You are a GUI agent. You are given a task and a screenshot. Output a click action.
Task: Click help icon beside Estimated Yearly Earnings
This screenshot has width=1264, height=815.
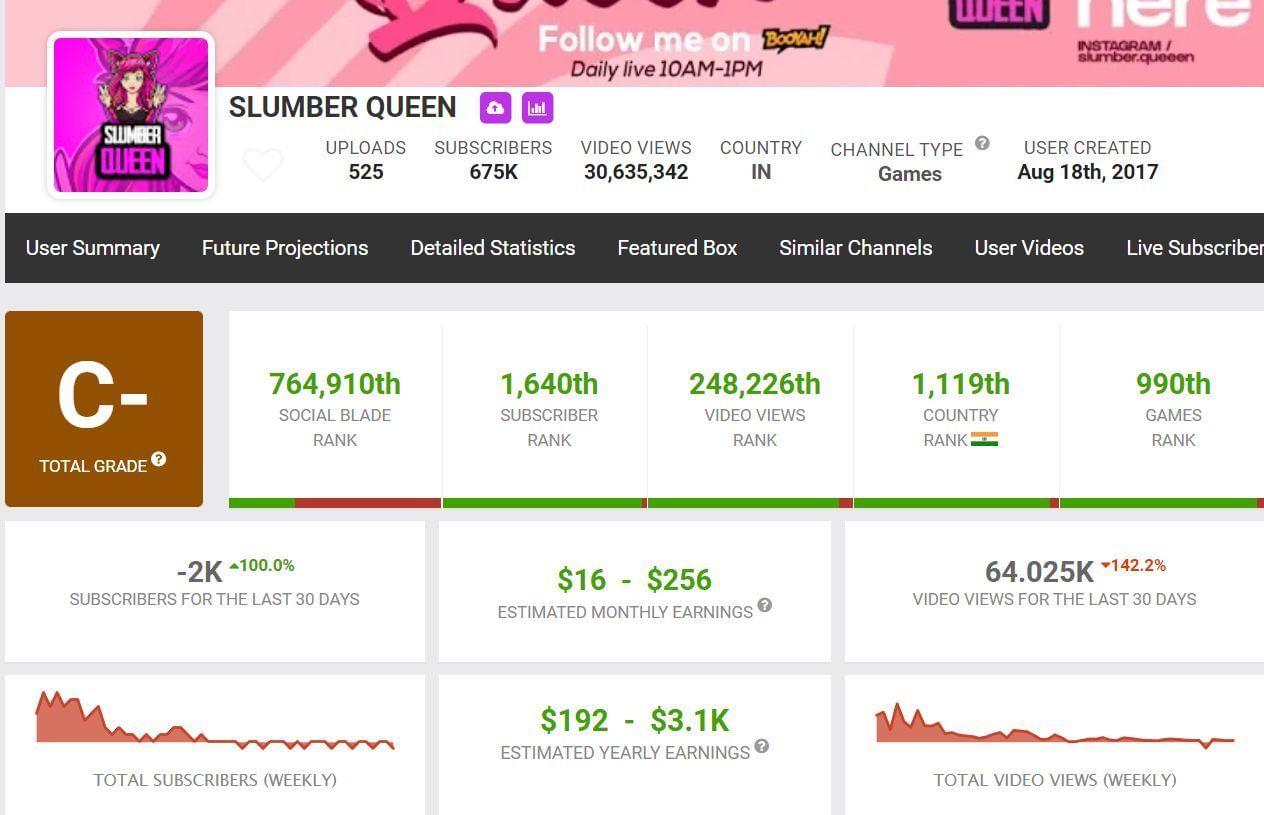(x=761, y=746)
